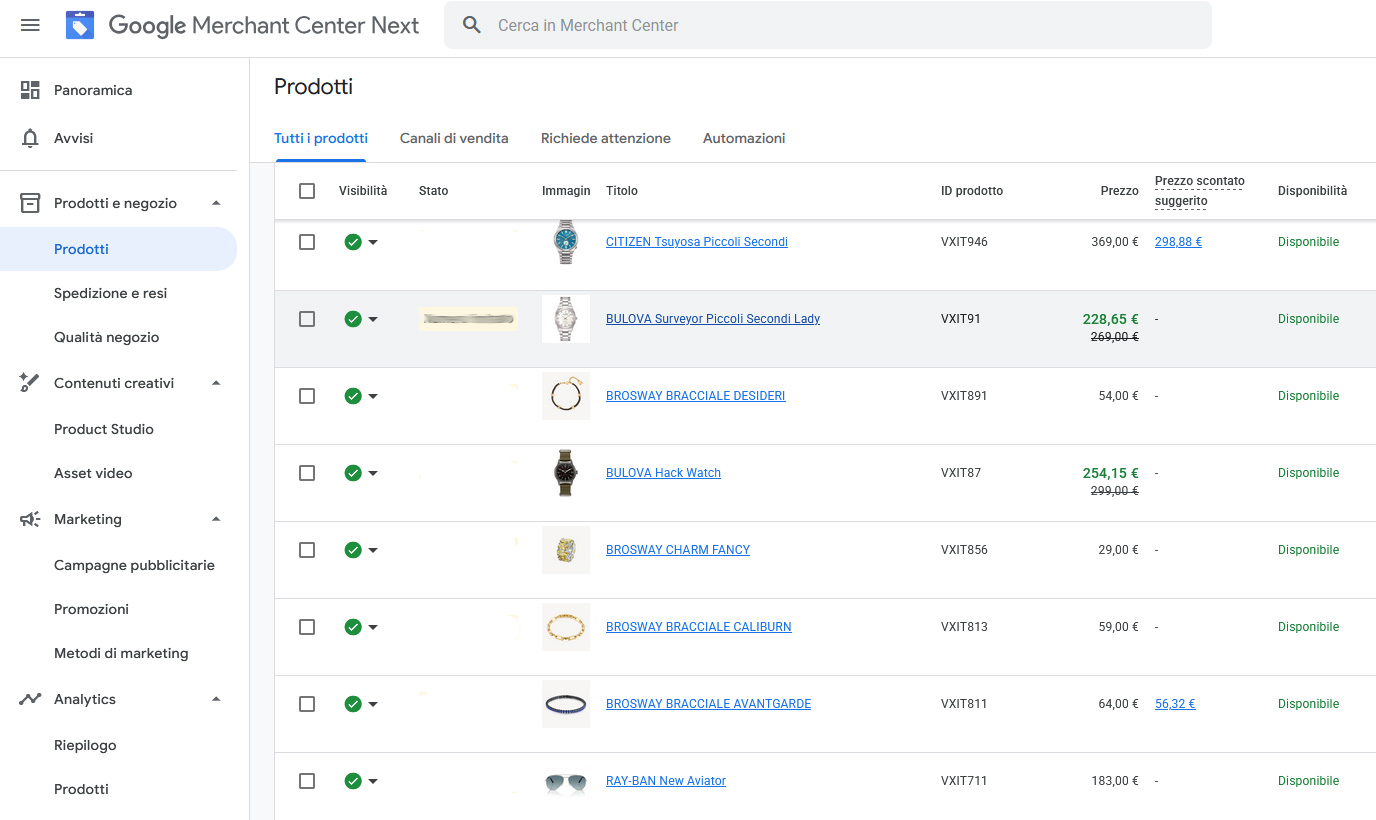Click suggested sale price 298,88 €
This screenshot has width=1376, height=820.
point(1178,242)
